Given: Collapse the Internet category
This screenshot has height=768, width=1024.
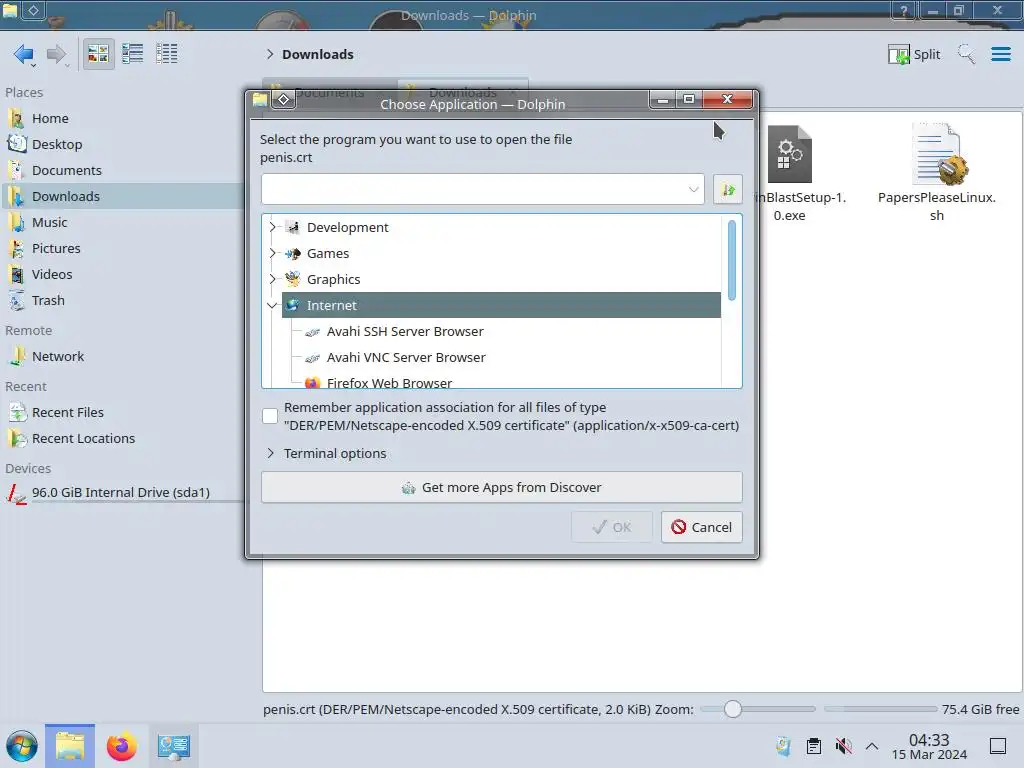Looking at the screenshot, I should tap(272, 306).
